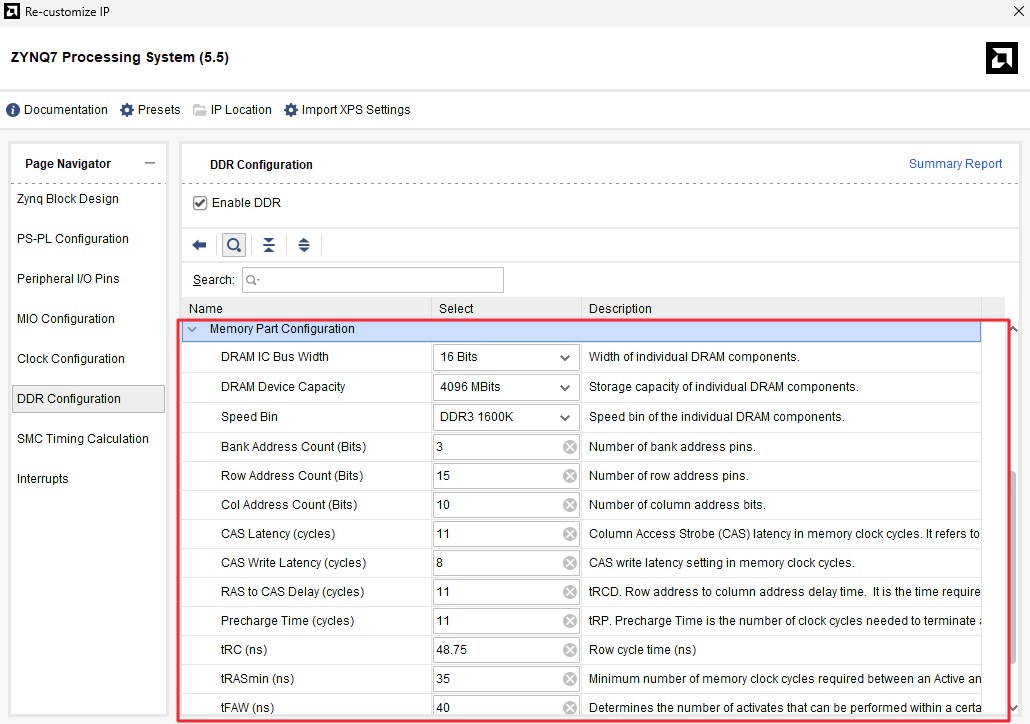This screenshot has height=724, width=1030.
Task: Click the AMD logo in the header
Action: click(1001, 58)
